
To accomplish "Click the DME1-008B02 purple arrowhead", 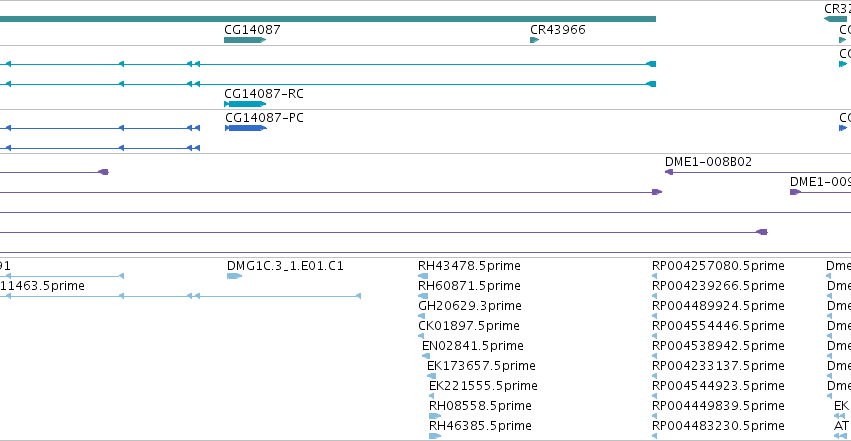I will (669, 172).
